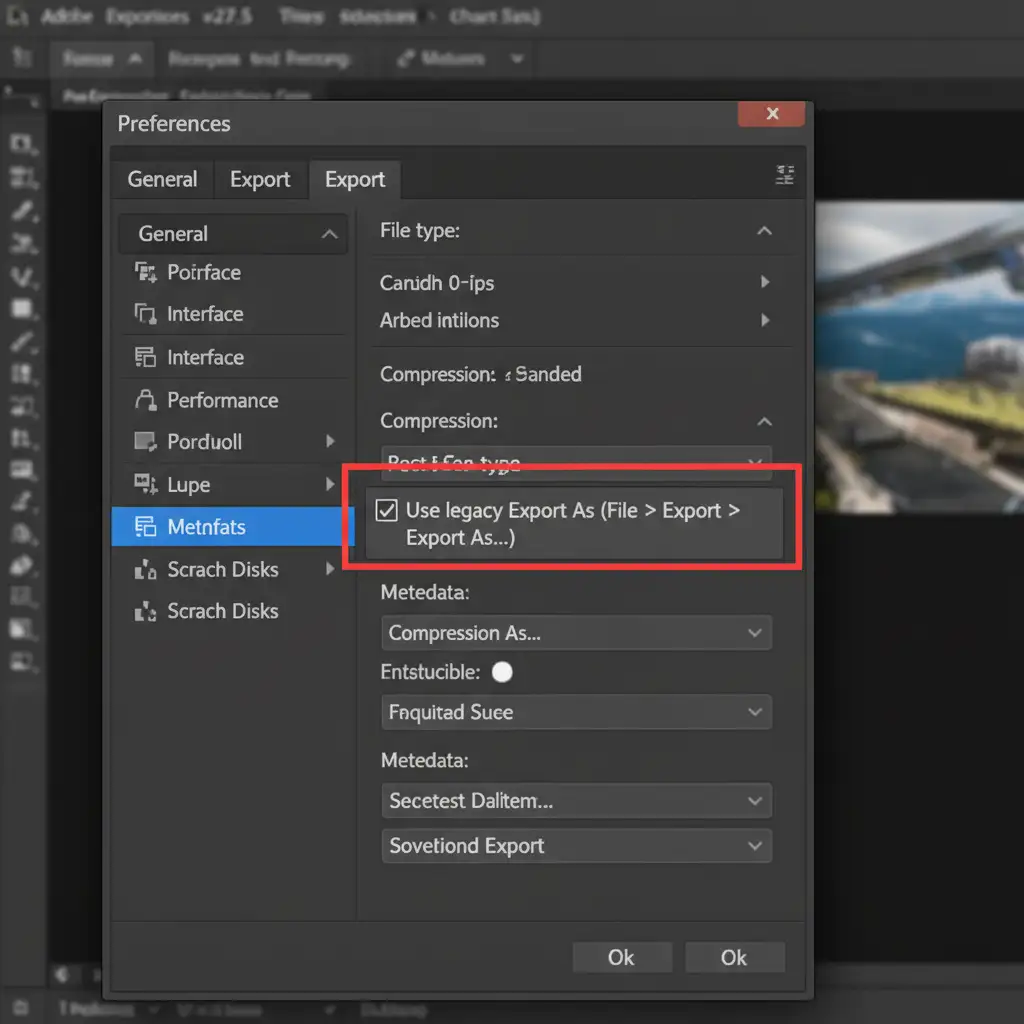Collapse the File type section chevron
This screenshot has width=1024, height=1024.
pos(764,231)
